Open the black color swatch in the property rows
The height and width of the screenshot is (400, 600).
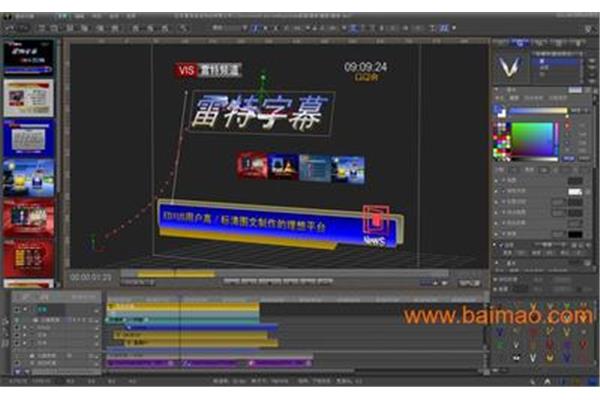point(575,234)
